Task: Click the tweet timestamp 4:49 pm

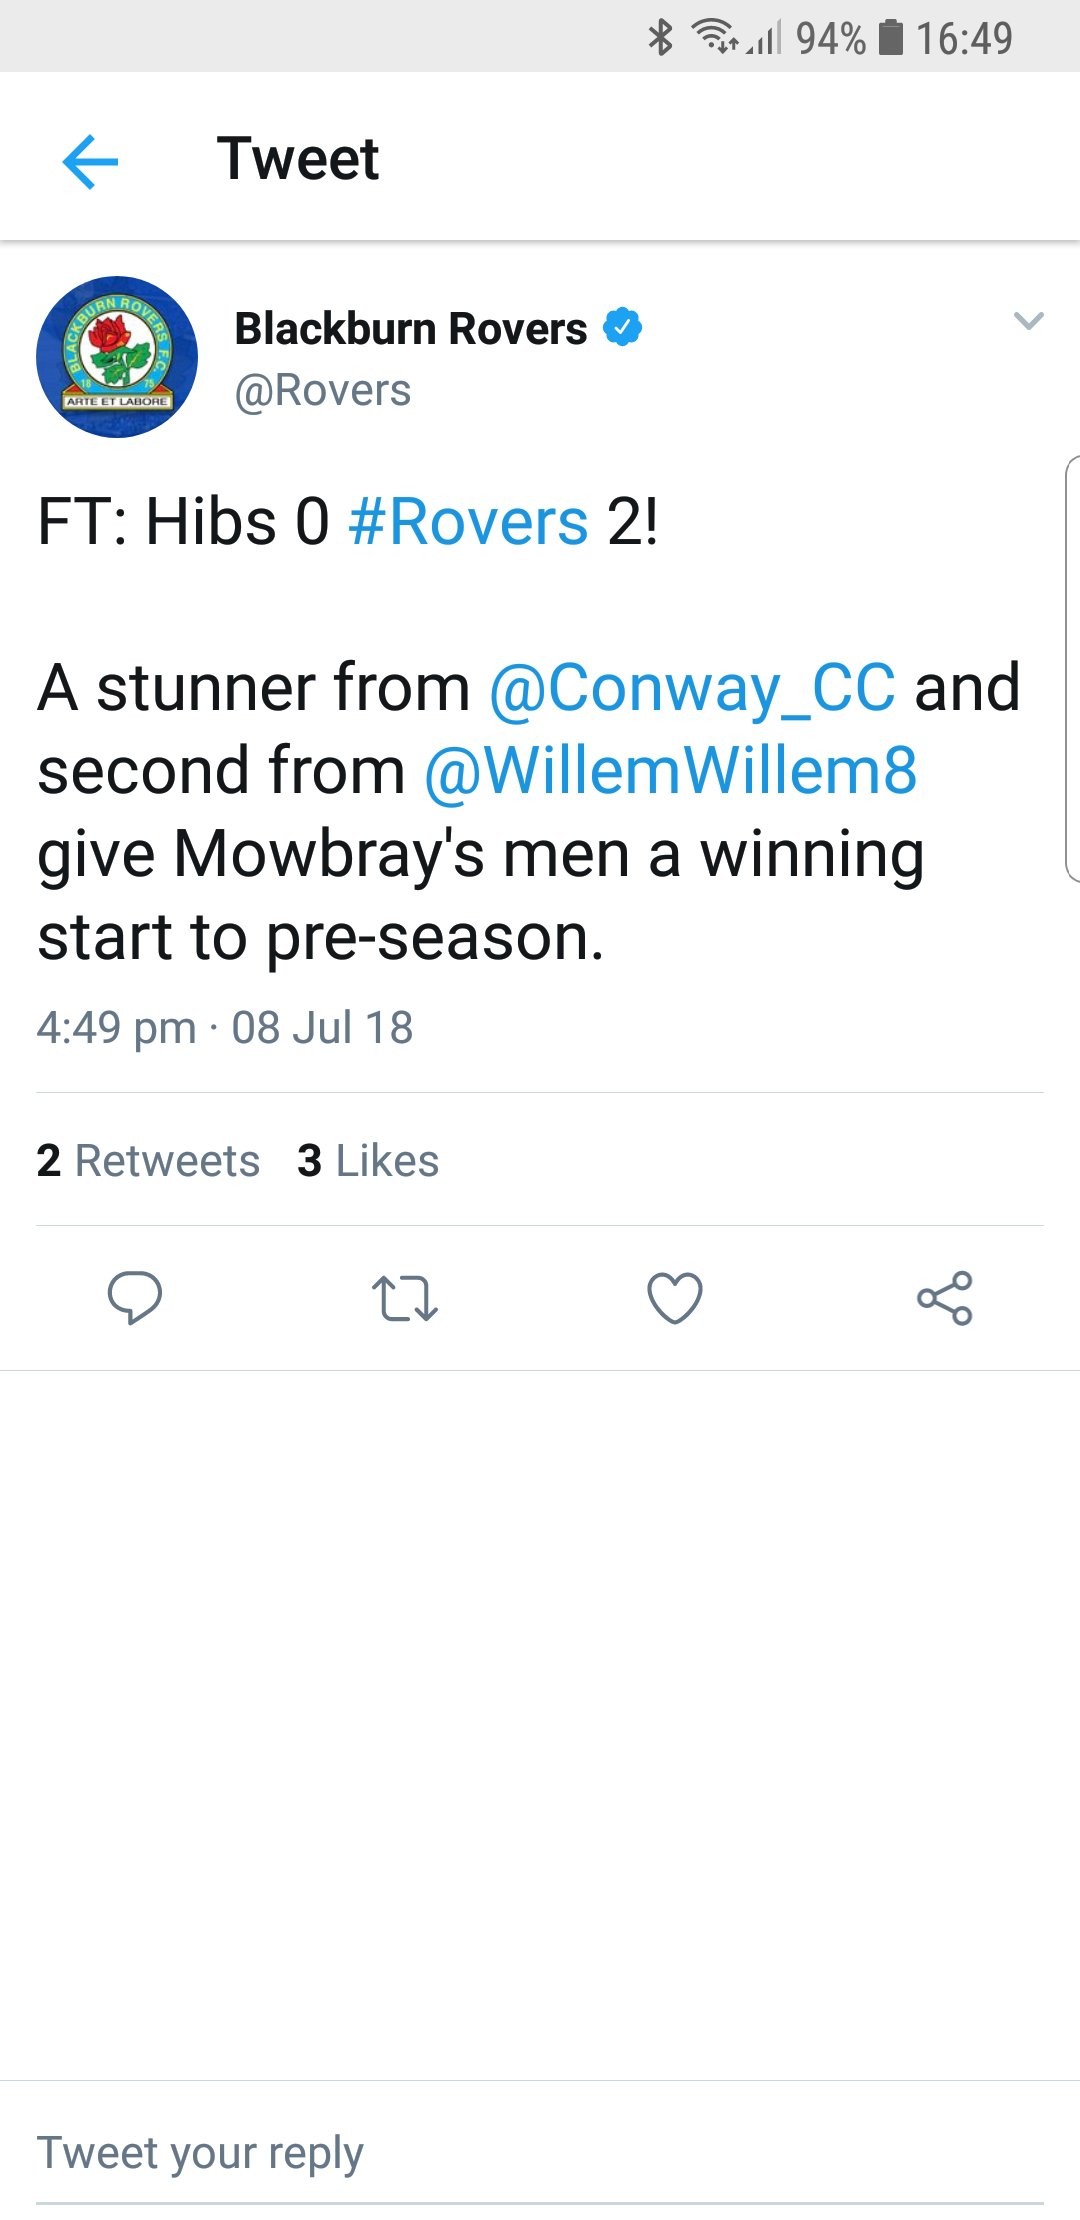Action: click(116, 1028)
